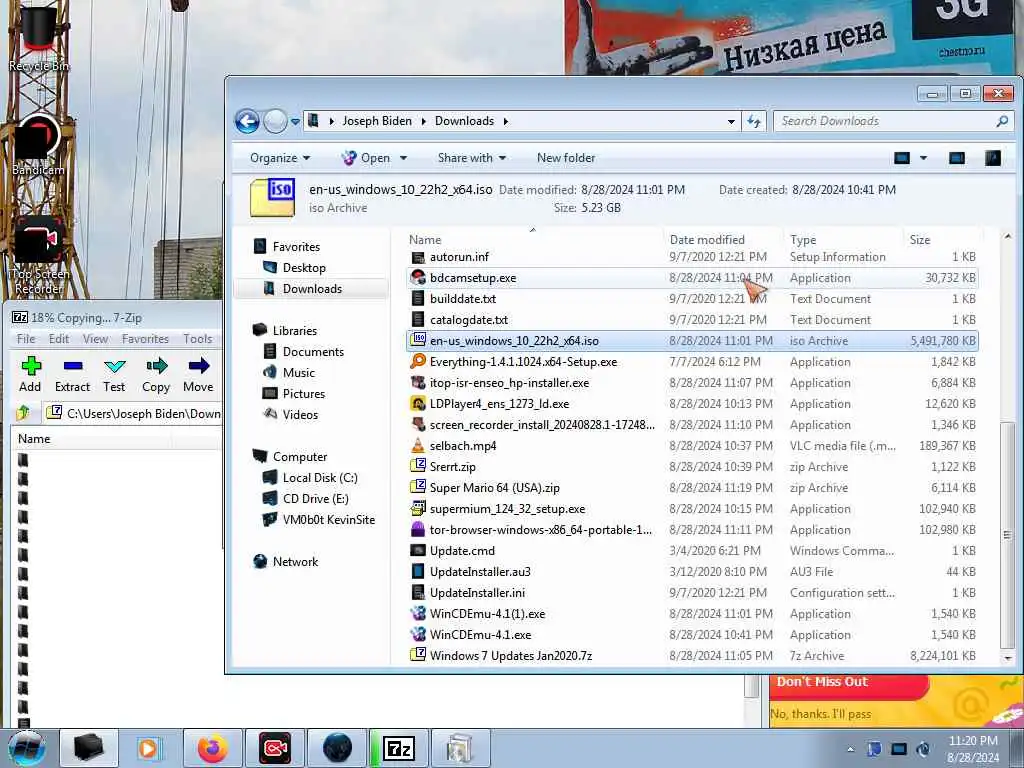Open Firefox from the taskbar
The image size is (1024, 768).
click(x=212, y=748)
